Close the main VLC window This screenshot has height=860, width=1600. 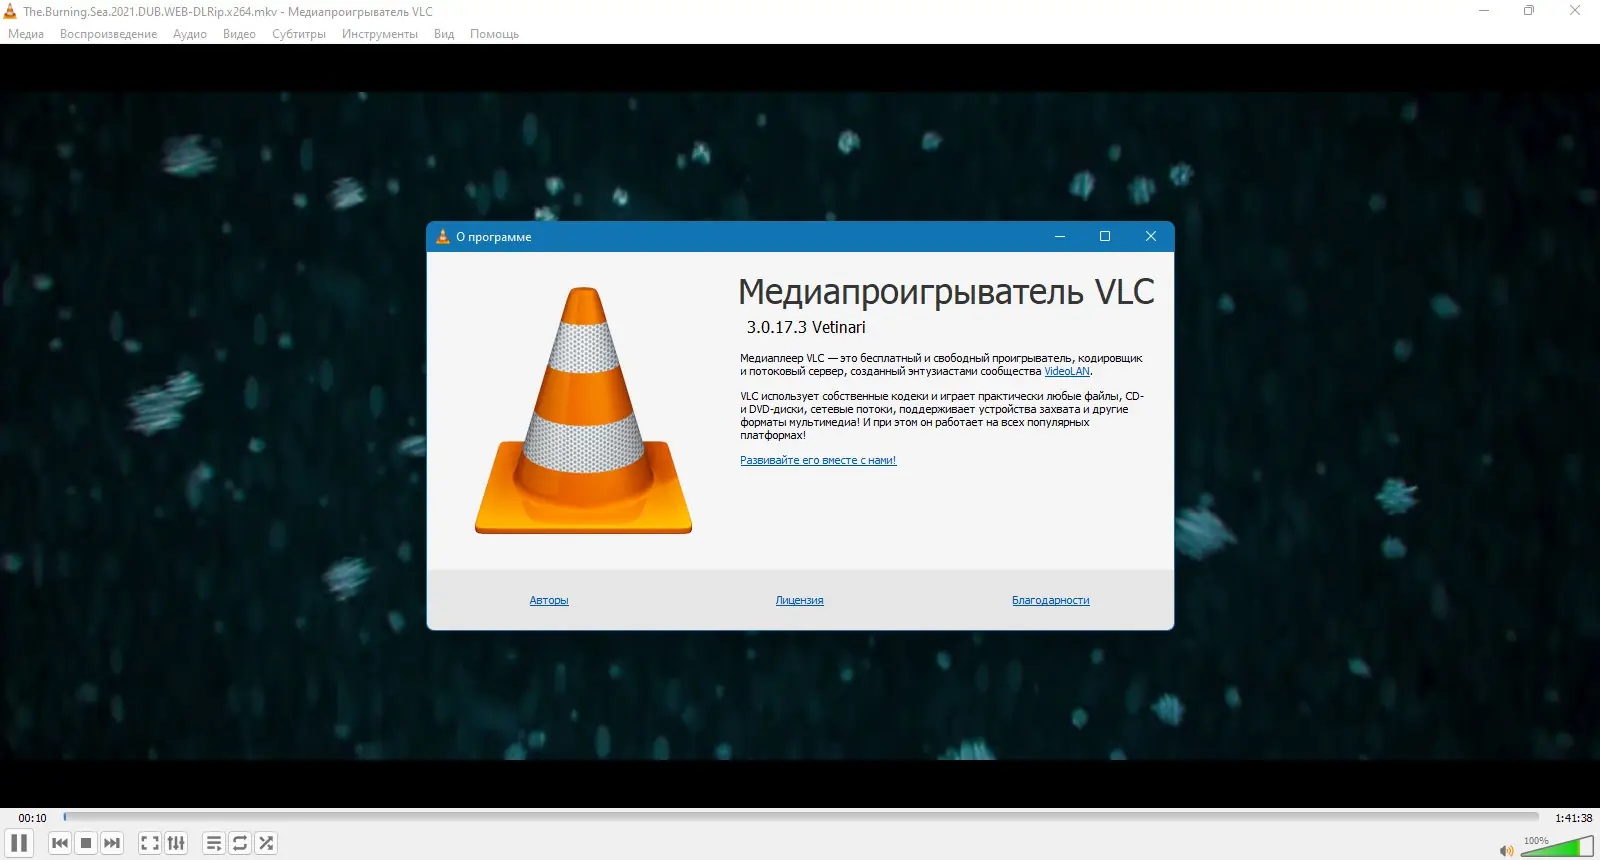pos(1575,11)
